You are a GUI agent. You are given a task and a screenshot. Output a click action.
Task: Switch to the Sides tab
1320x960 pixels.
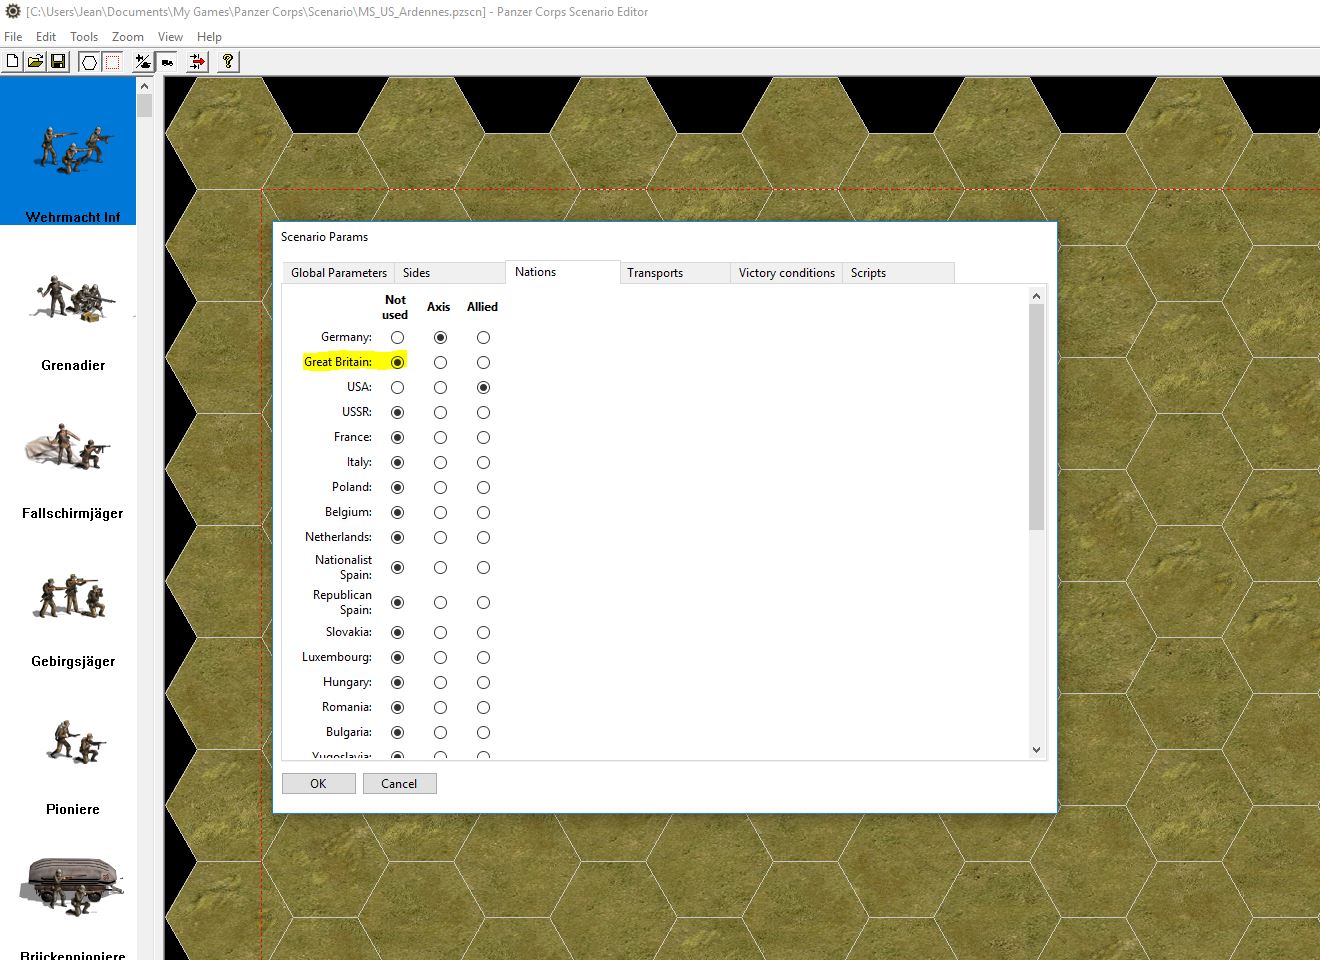click(450, 273)
